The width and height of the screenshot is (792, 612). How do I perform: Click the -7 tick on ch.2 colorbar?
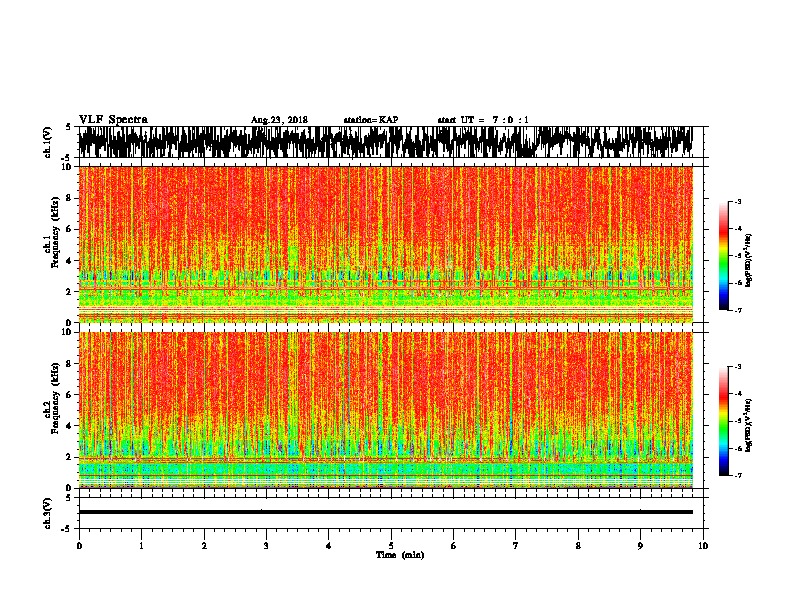[738, 476]
